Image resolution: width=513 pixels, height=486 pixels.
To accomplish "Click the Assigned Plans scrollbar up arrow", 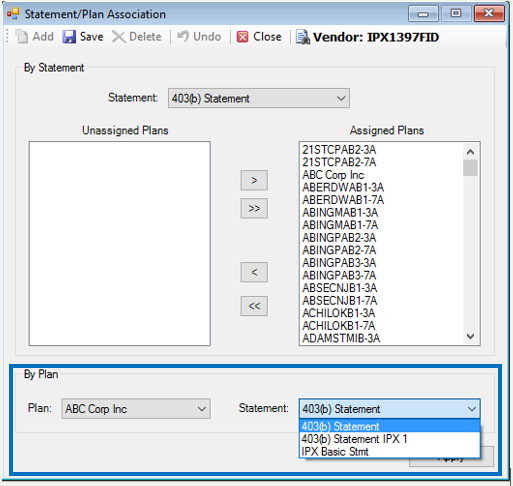I will (470, 152).
